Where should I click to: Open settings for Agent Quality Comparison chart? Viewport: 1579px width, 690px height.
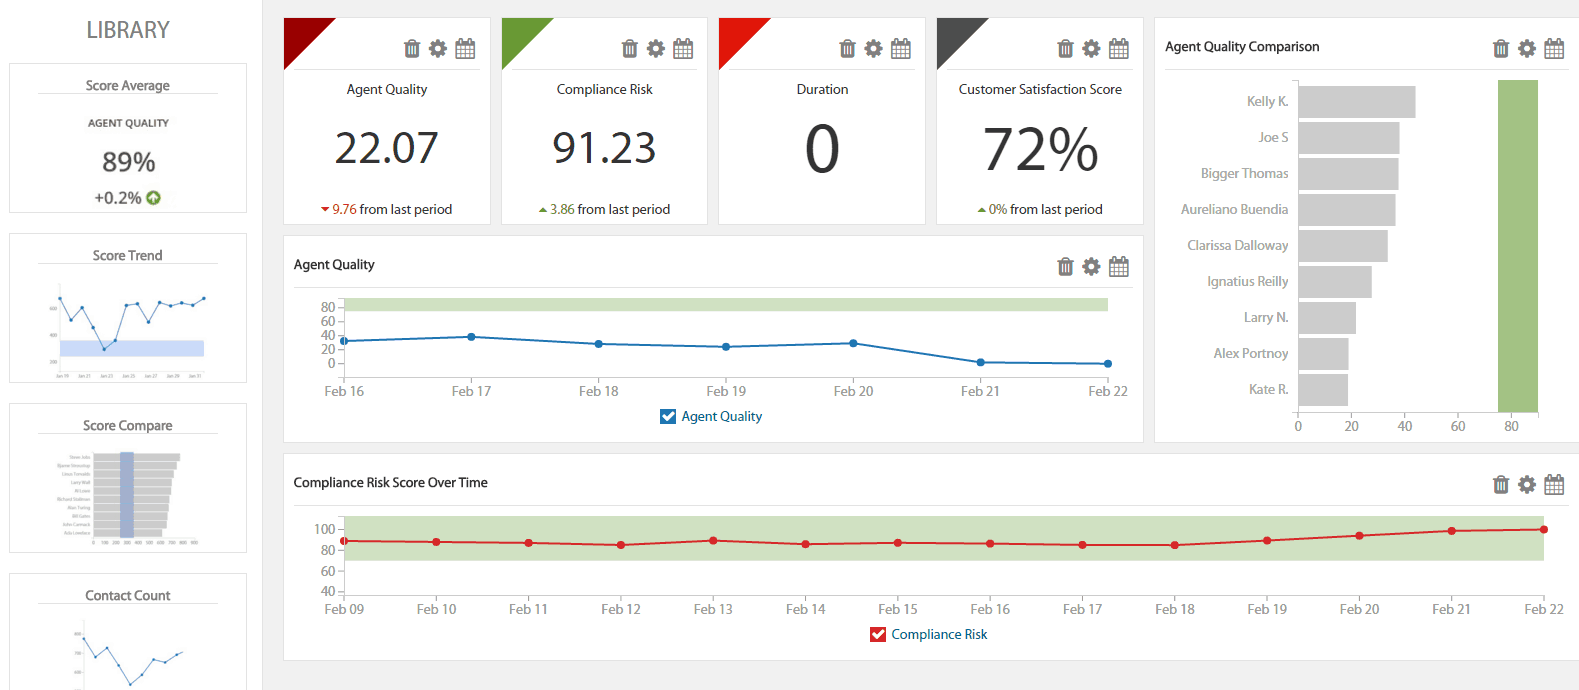[x=1527, y=49]
